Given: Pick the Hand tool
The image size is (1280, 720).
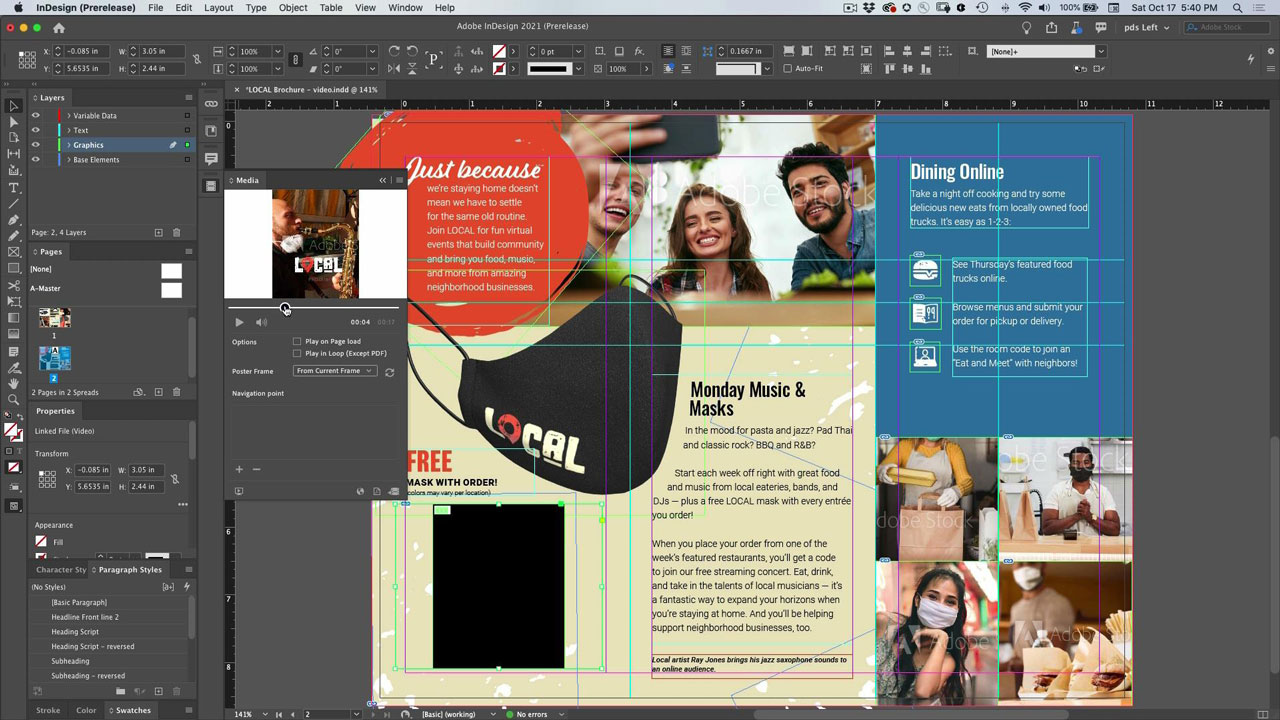Looking at the screenshot, I should click(14, 384).
